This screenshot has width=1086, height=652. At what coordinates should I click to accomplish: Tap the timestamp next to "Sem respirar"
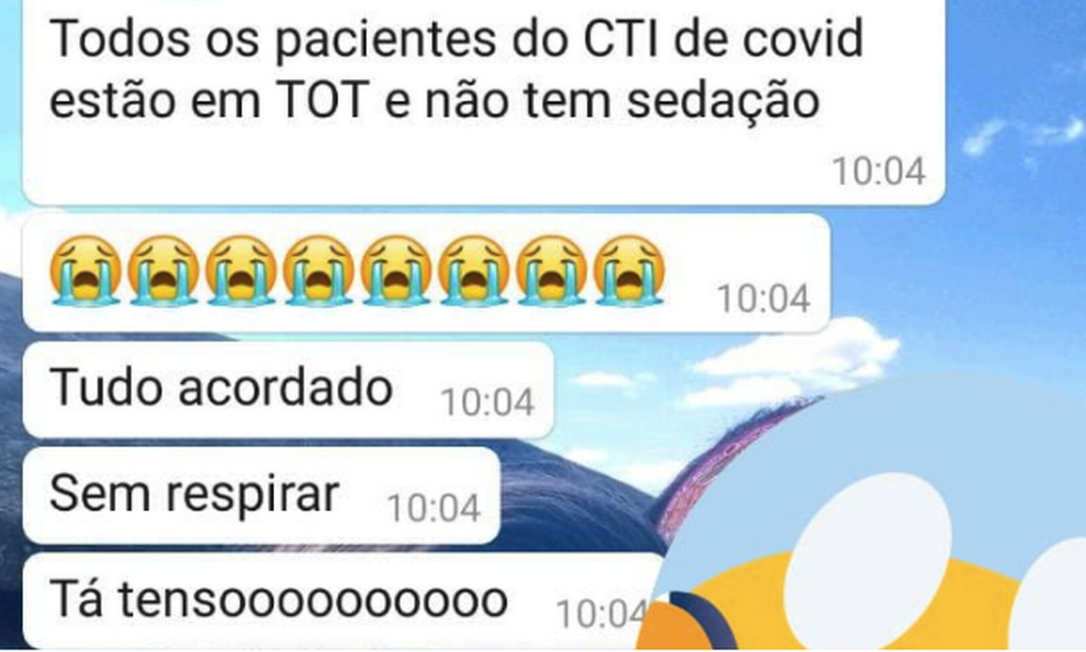[x=434, y=508]
